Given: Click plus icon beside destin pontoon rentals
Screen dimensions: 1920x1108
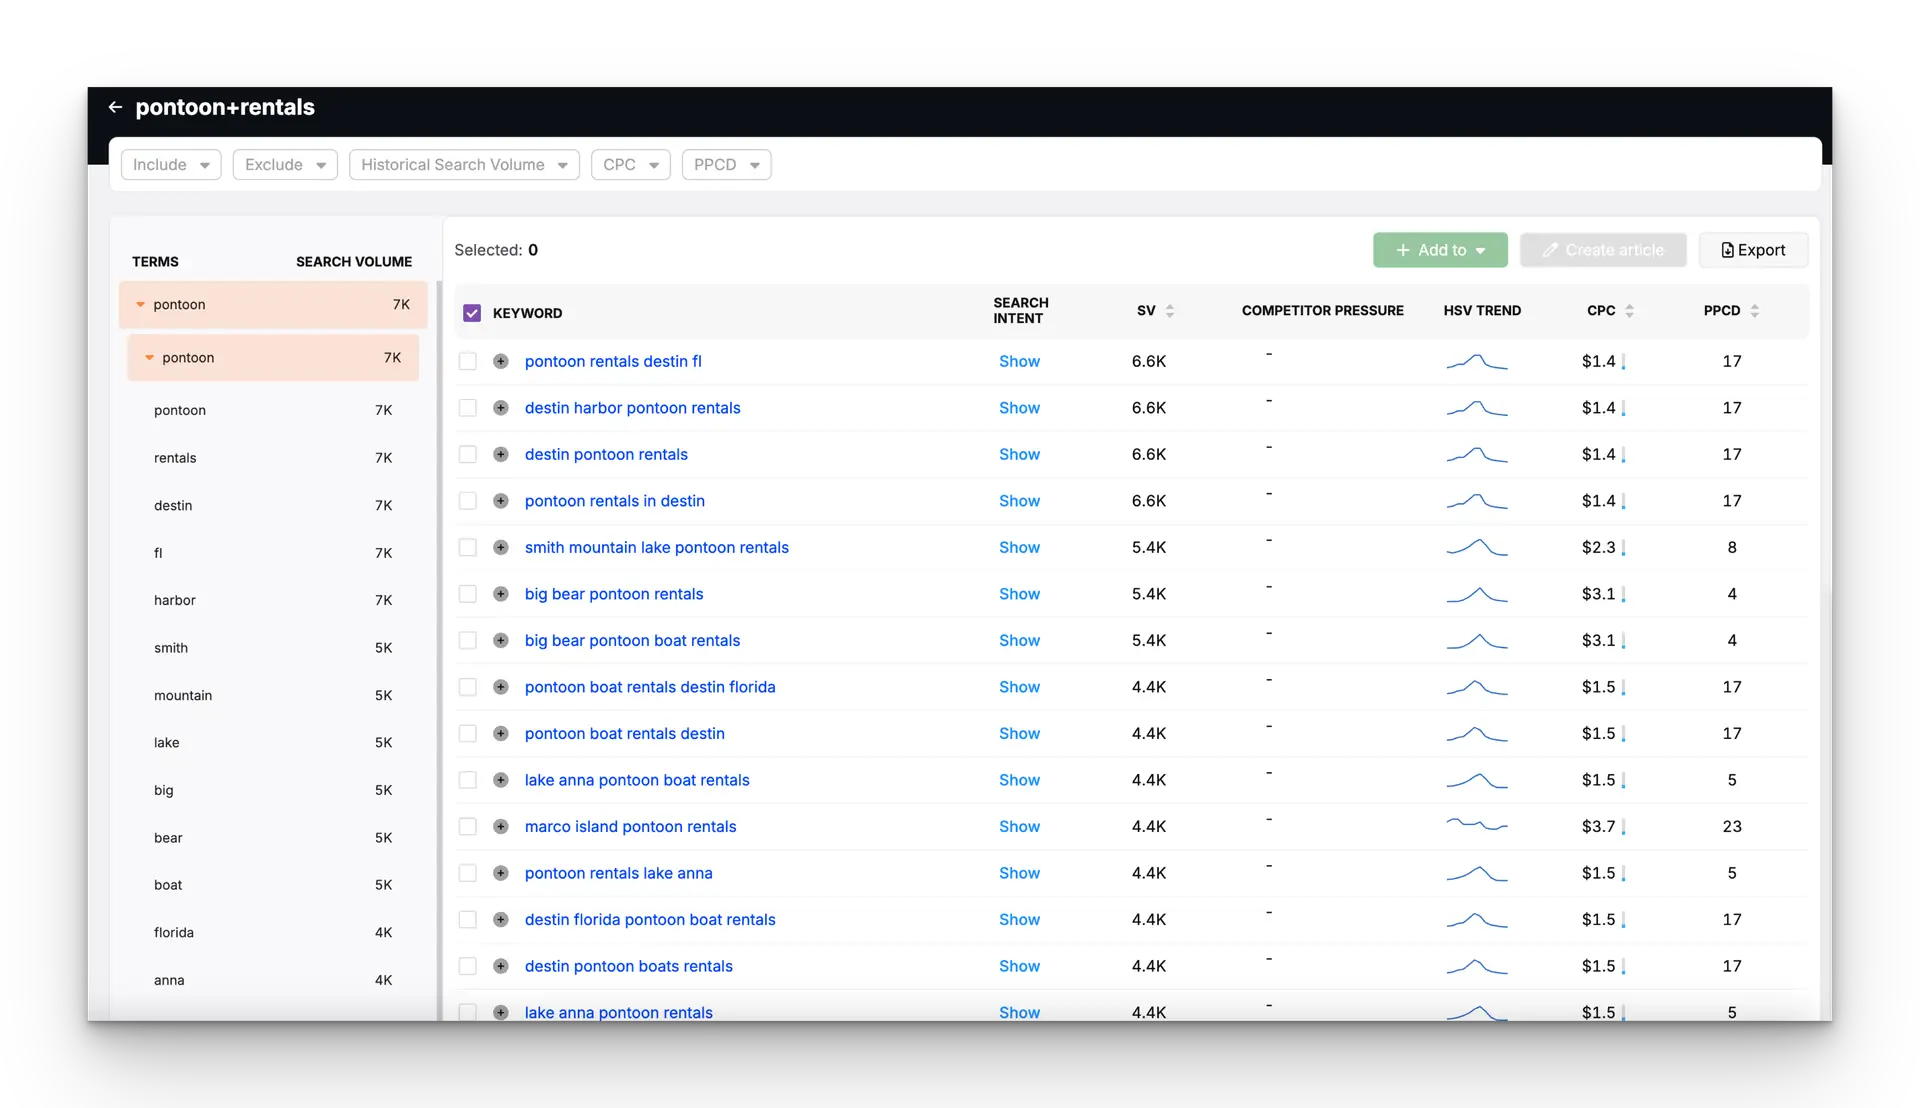Looking at the screenshot, I should (x=501, y=454).
